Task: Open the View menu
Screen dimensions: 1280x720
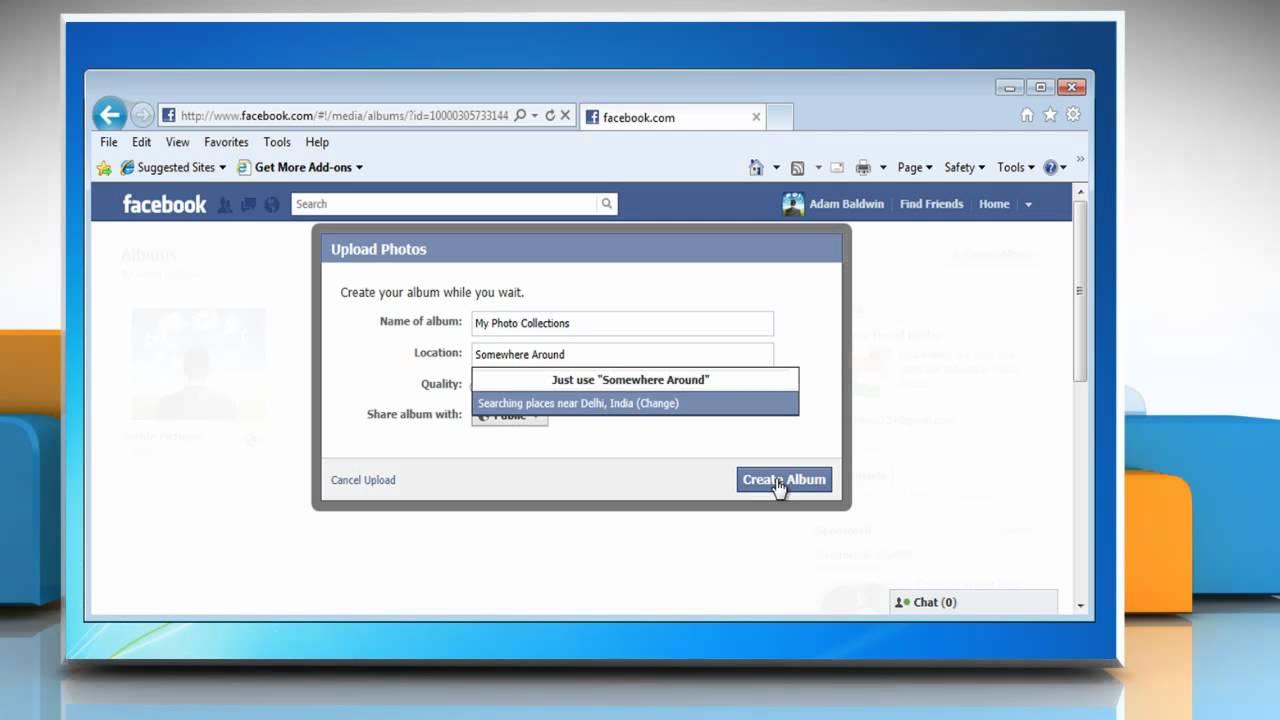Action: tap(177, 143)
